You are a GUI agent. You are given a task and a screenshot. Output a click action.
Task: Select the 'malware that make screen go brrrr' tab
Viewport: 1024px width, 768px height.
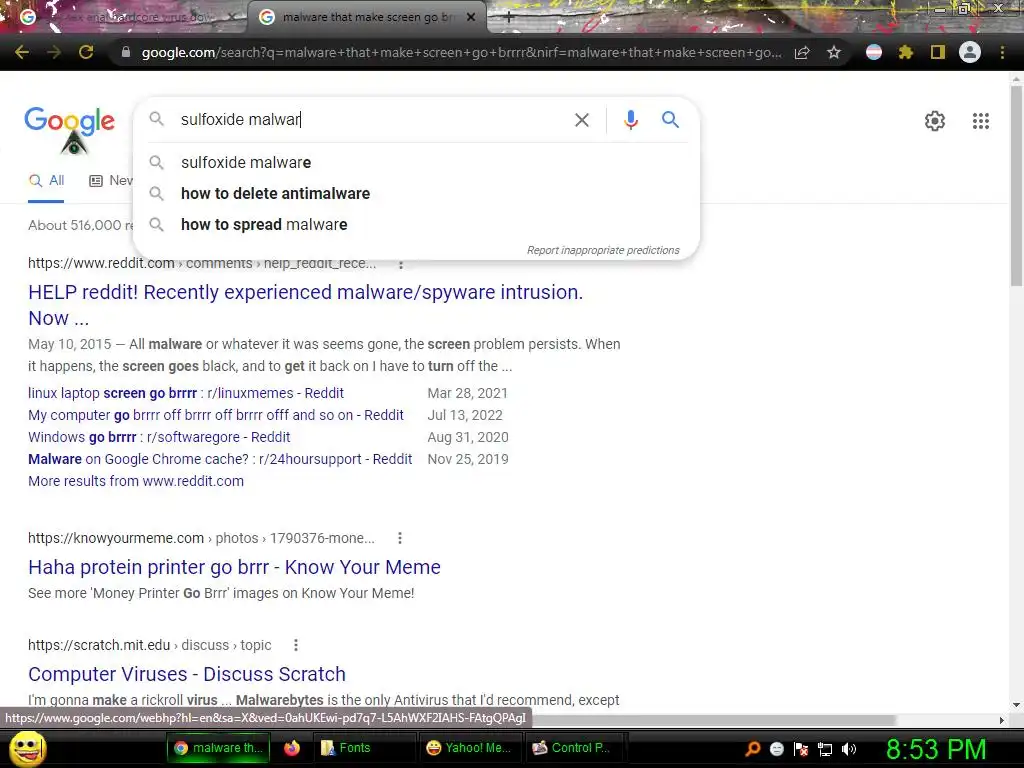[366, 18]
